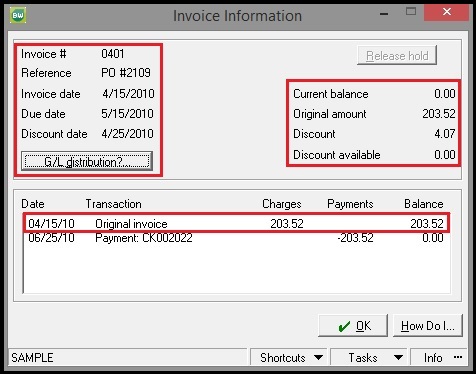Minimize the Invoice Information window
Screen dimensions: 476x374
[384, 14]
